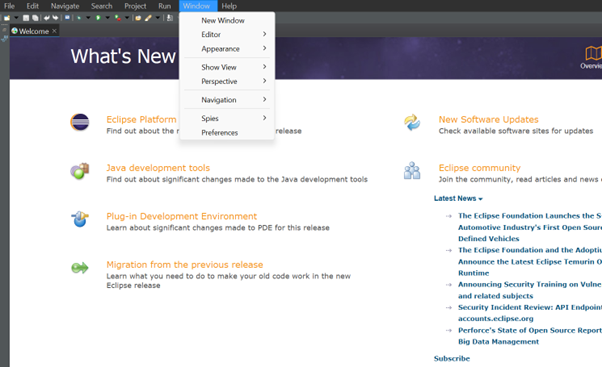Open Perforce's State of Open Source article
The height and width of the screenshot is (367, 602).
pyautogui.click(x=530, y=336)
